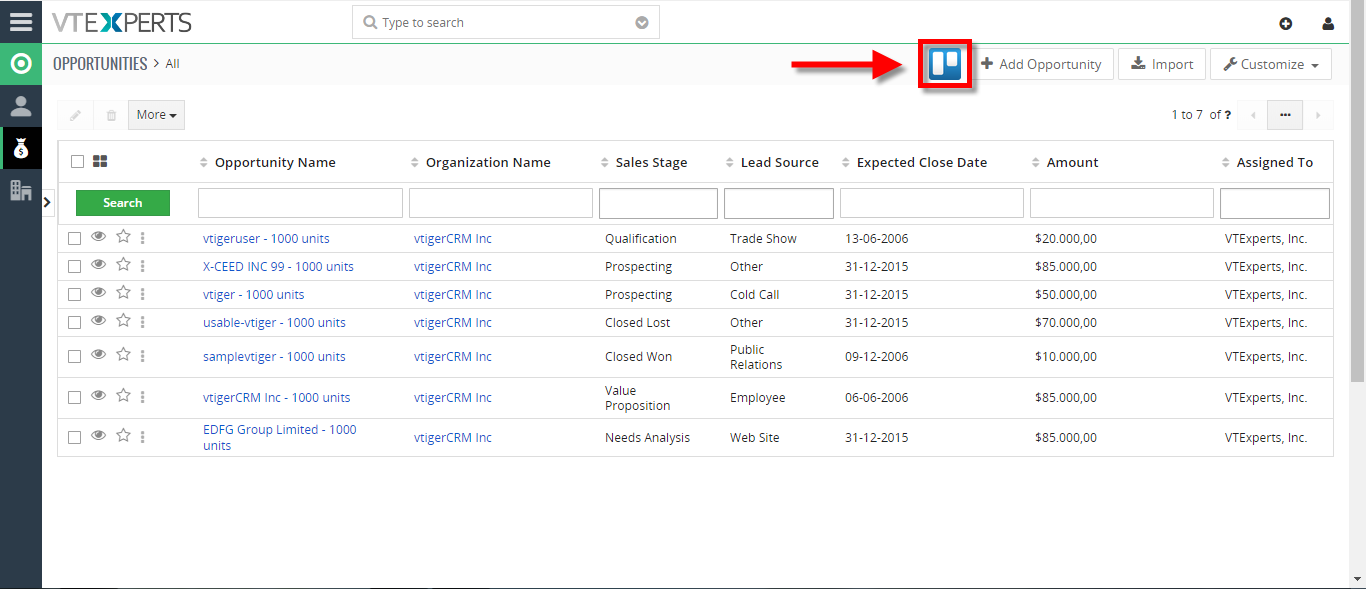Star the usable-vtiger - 1000 units row
This screenshot has width=1366, height=589.
pos(123,321)
